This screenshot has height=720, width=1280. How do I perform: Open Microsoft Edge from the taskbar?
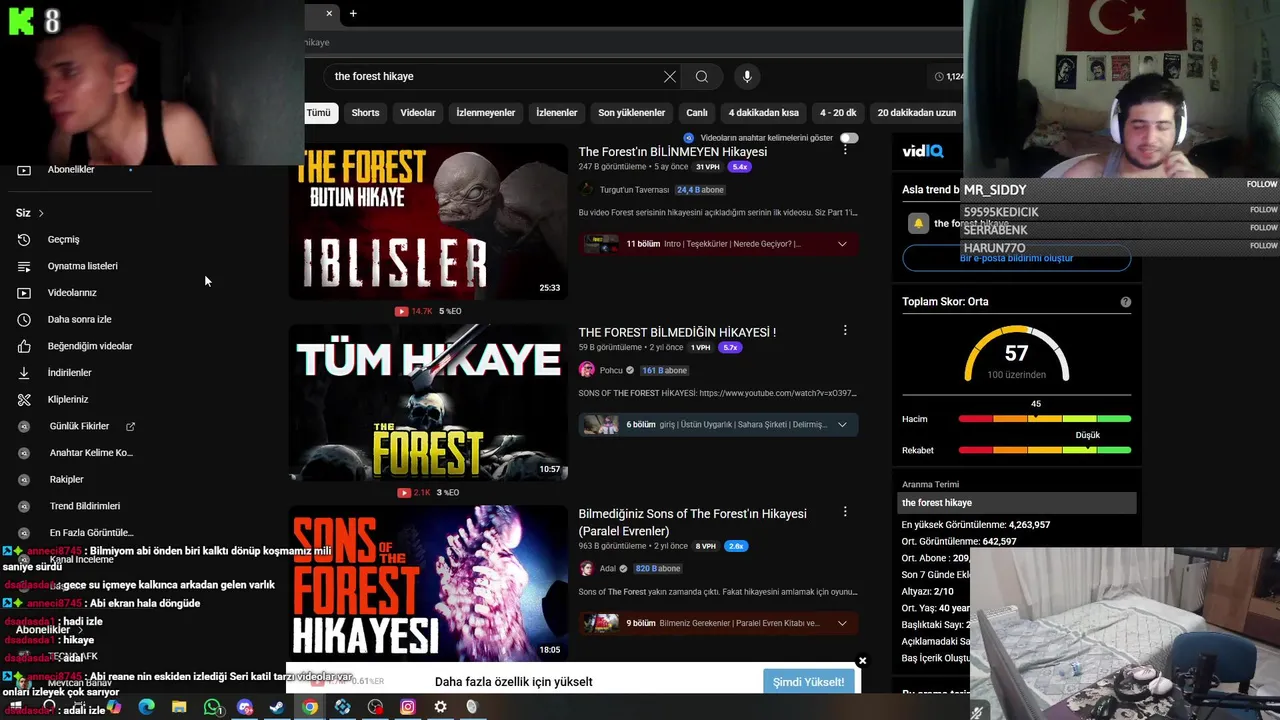[x=146, y=707]
